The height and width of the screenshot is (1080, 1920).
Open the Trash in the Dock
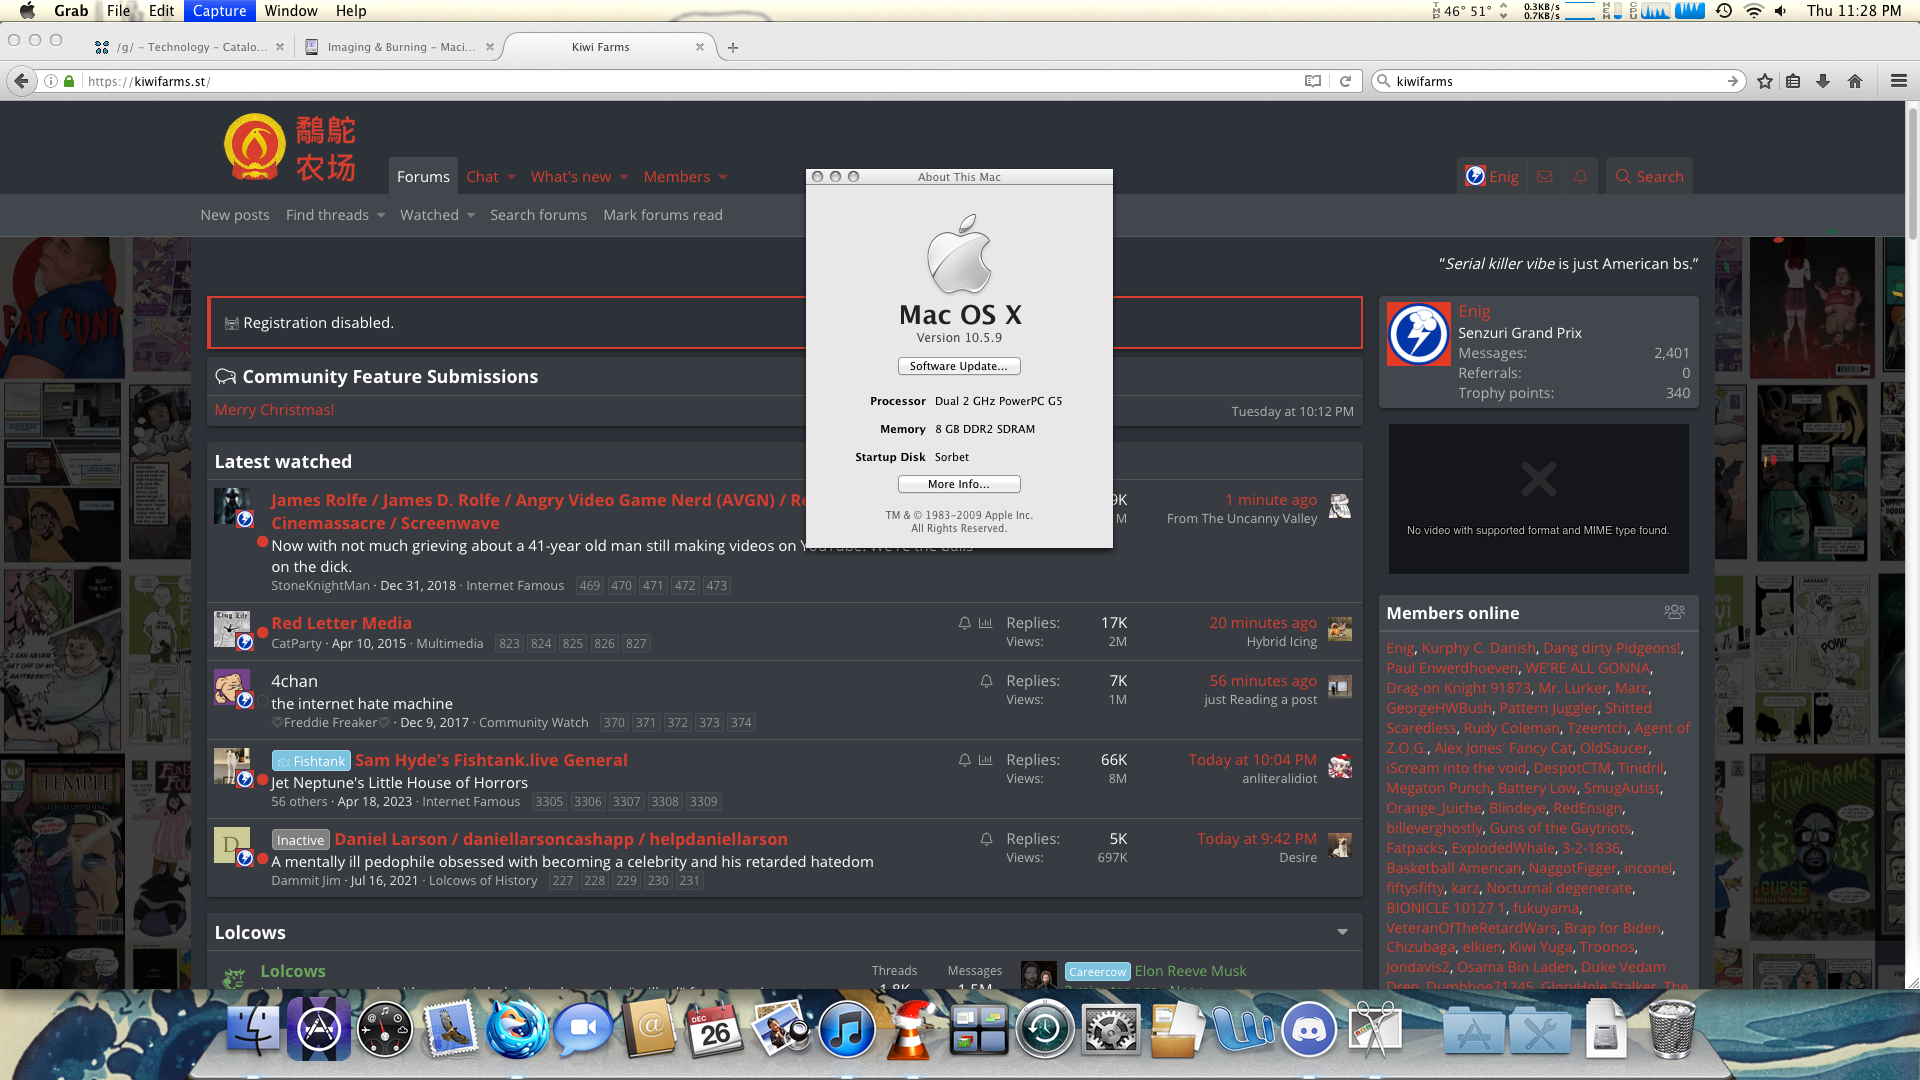pos(1671,1030)
